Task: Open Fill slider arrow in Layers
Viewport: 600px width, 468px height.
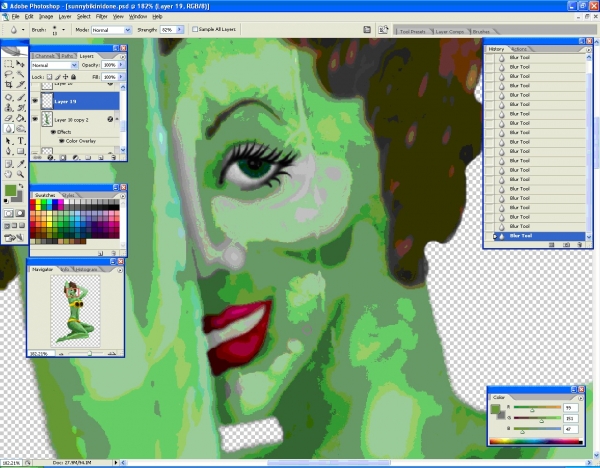Action: pyautogui.click(x=121, y=77)
